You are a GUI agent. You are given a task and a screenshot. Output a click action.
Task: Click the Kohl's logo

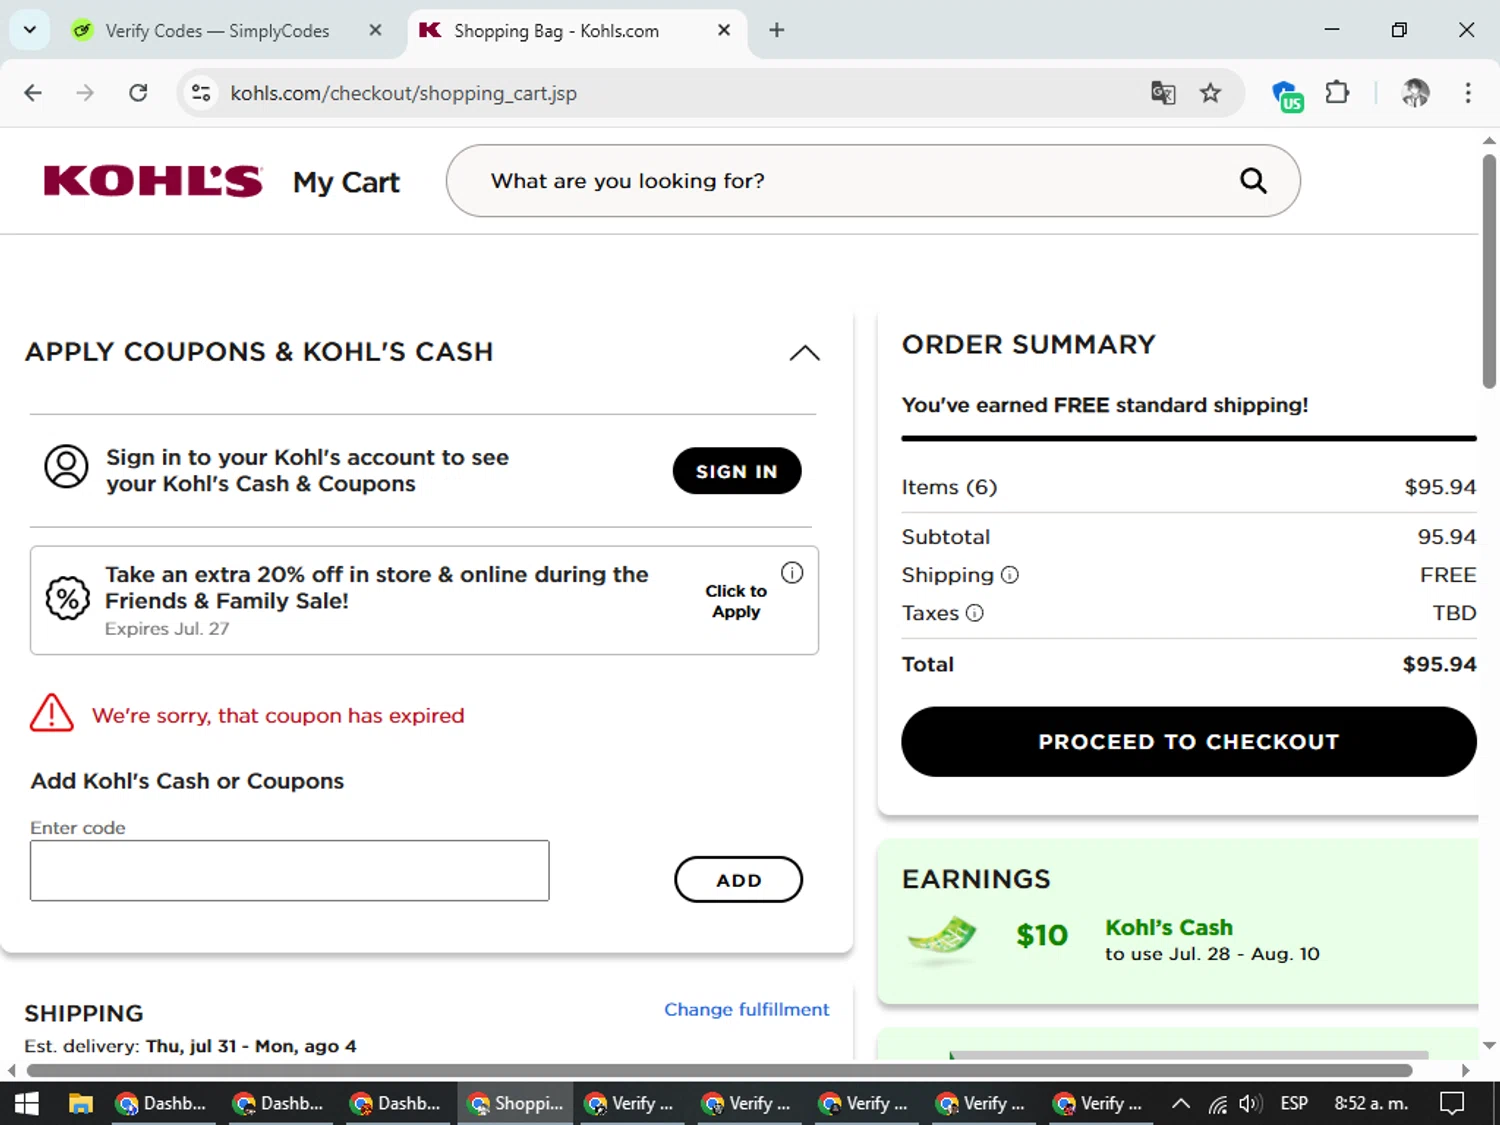(153, 181)
